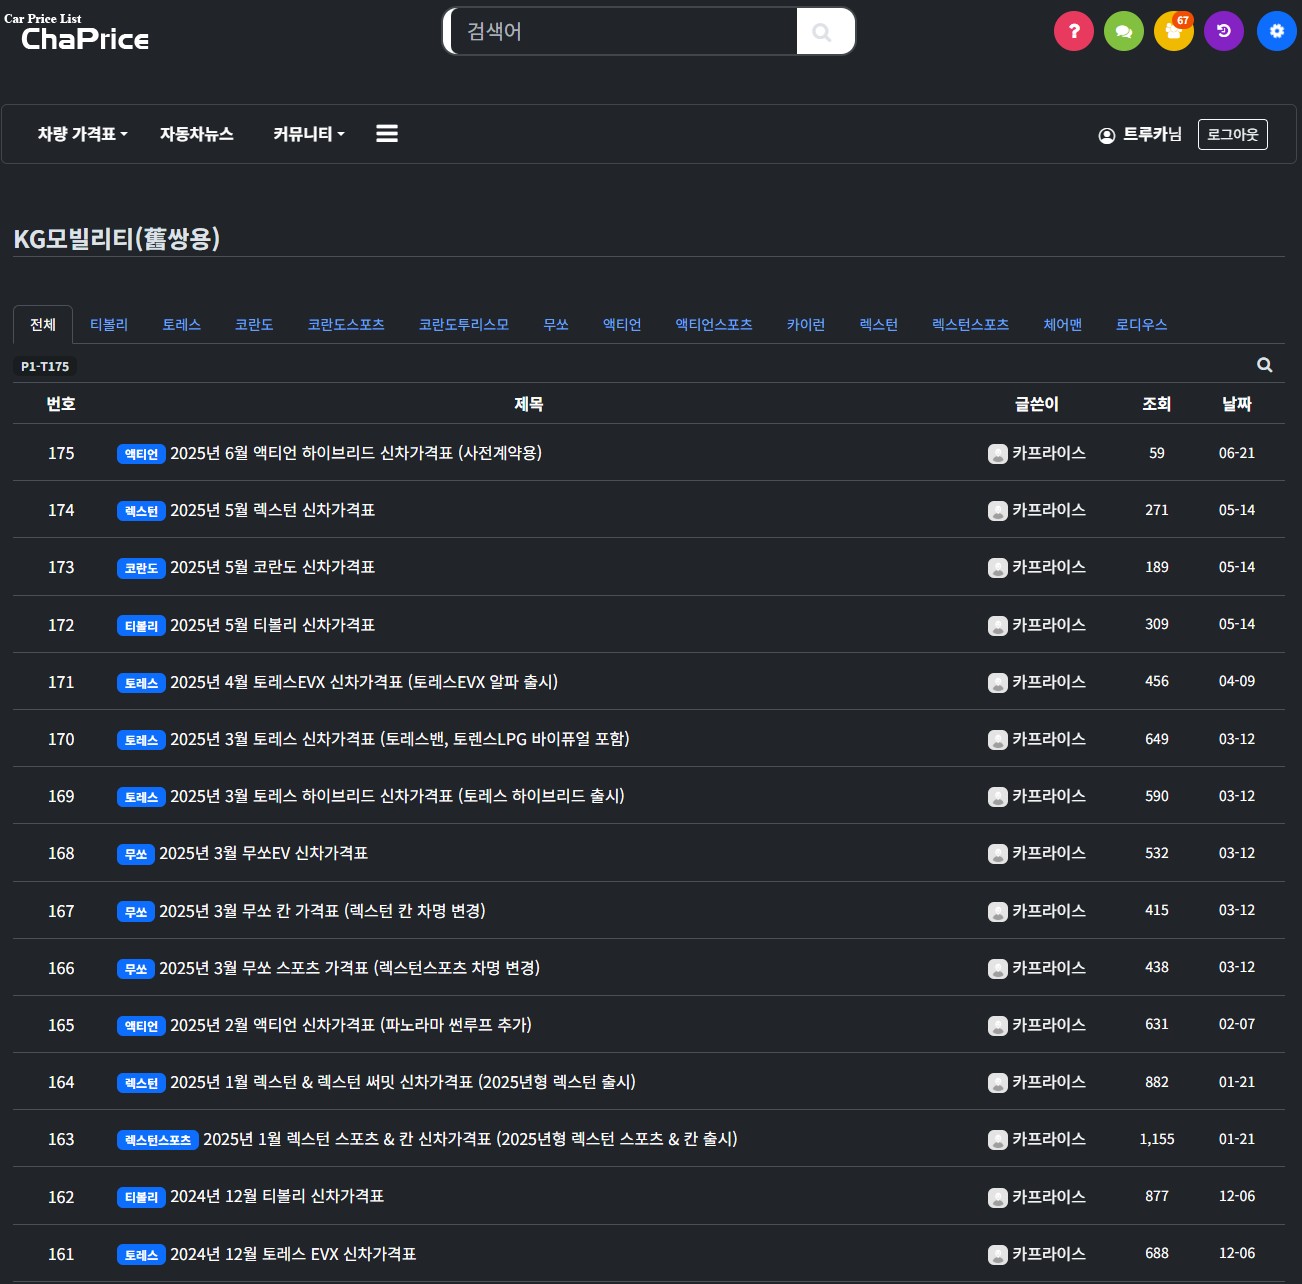The width and height of the screenshot is (1302, 1284).
Task: Open post 2025년 5월 코란도 신차가격표
Action: click(x=272, y=567)
